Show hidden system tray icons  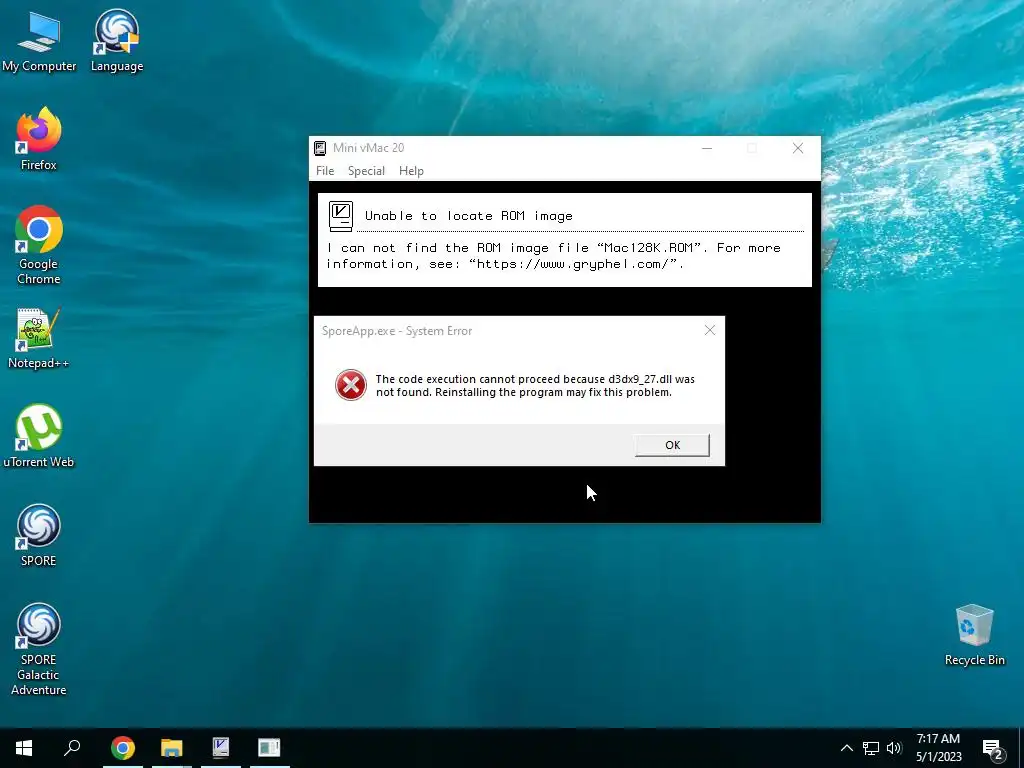click(846, 748)
